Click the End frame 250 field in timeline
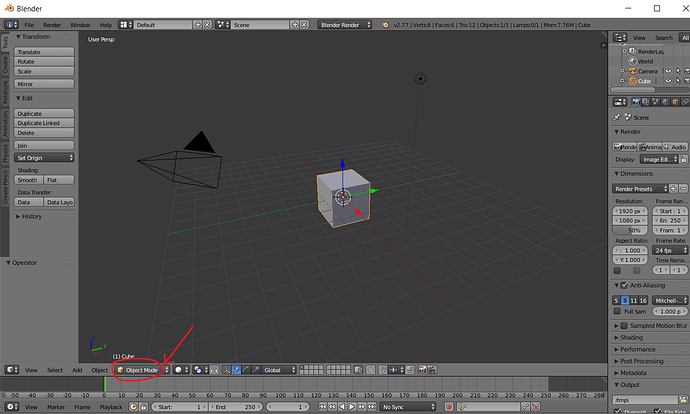The width and height of the screenshot is (690, 414). click(x=236, y=407)
